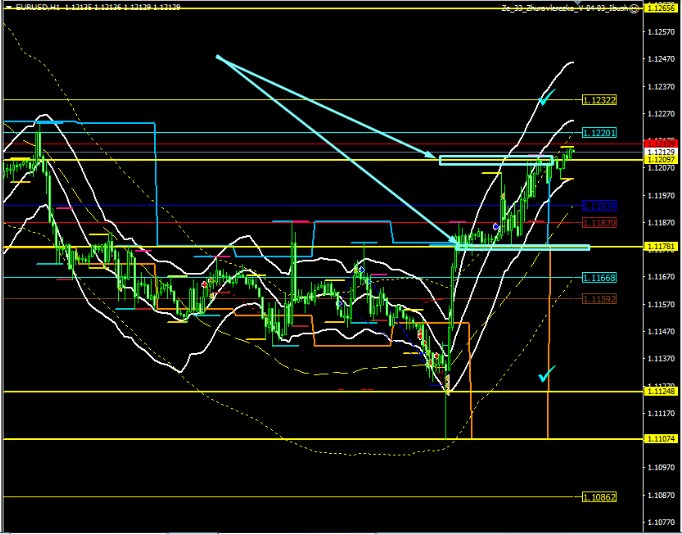Click the small triangle beside the EURUSD,H1 title
This screenshot has height=534, width=682.
(6, 8)
